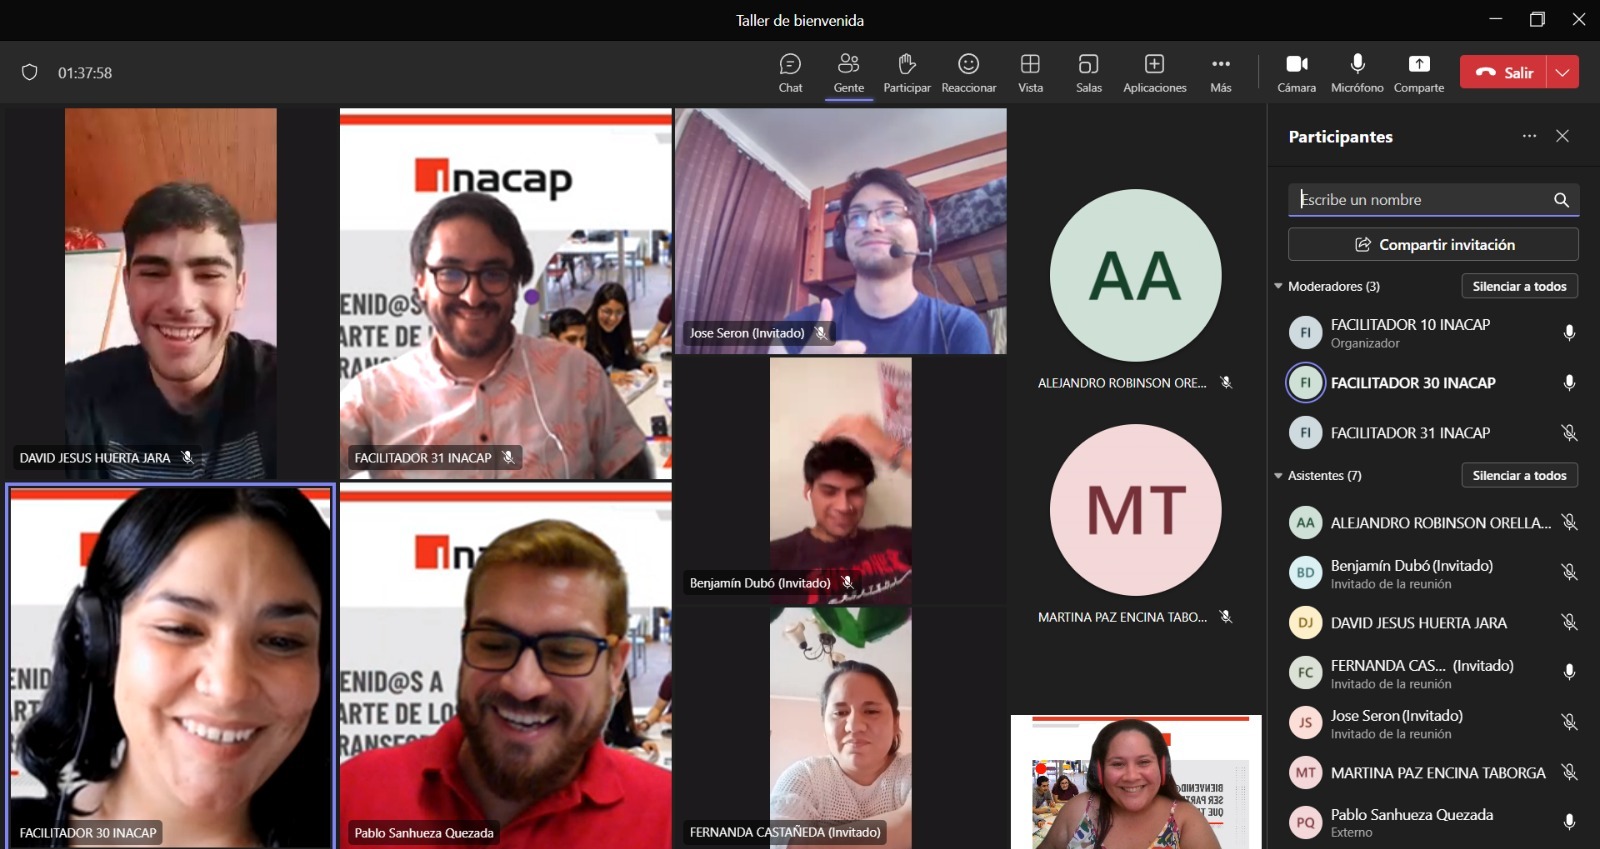Open dropdown arrow next to Salir

[1563, 72]
